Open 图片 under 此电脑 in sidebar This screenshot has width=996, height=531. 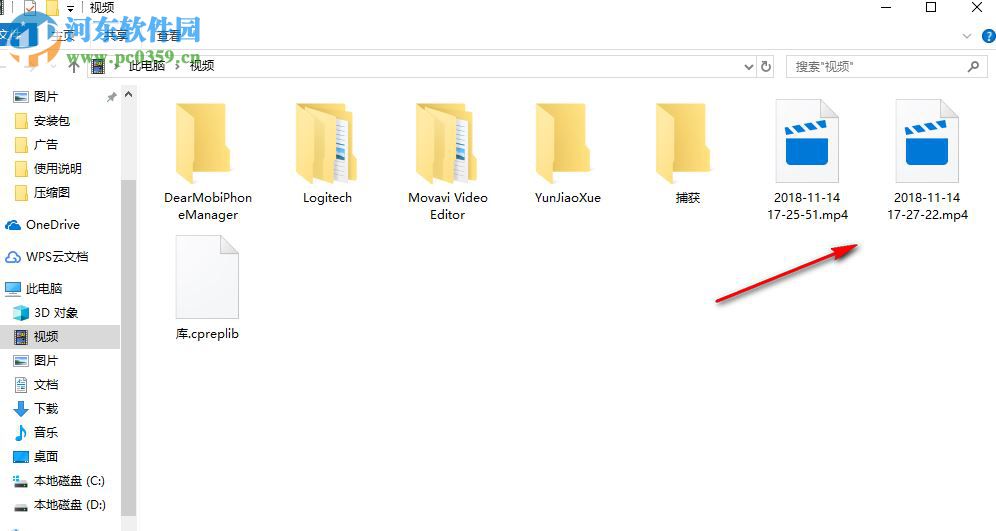pos(36,361)
